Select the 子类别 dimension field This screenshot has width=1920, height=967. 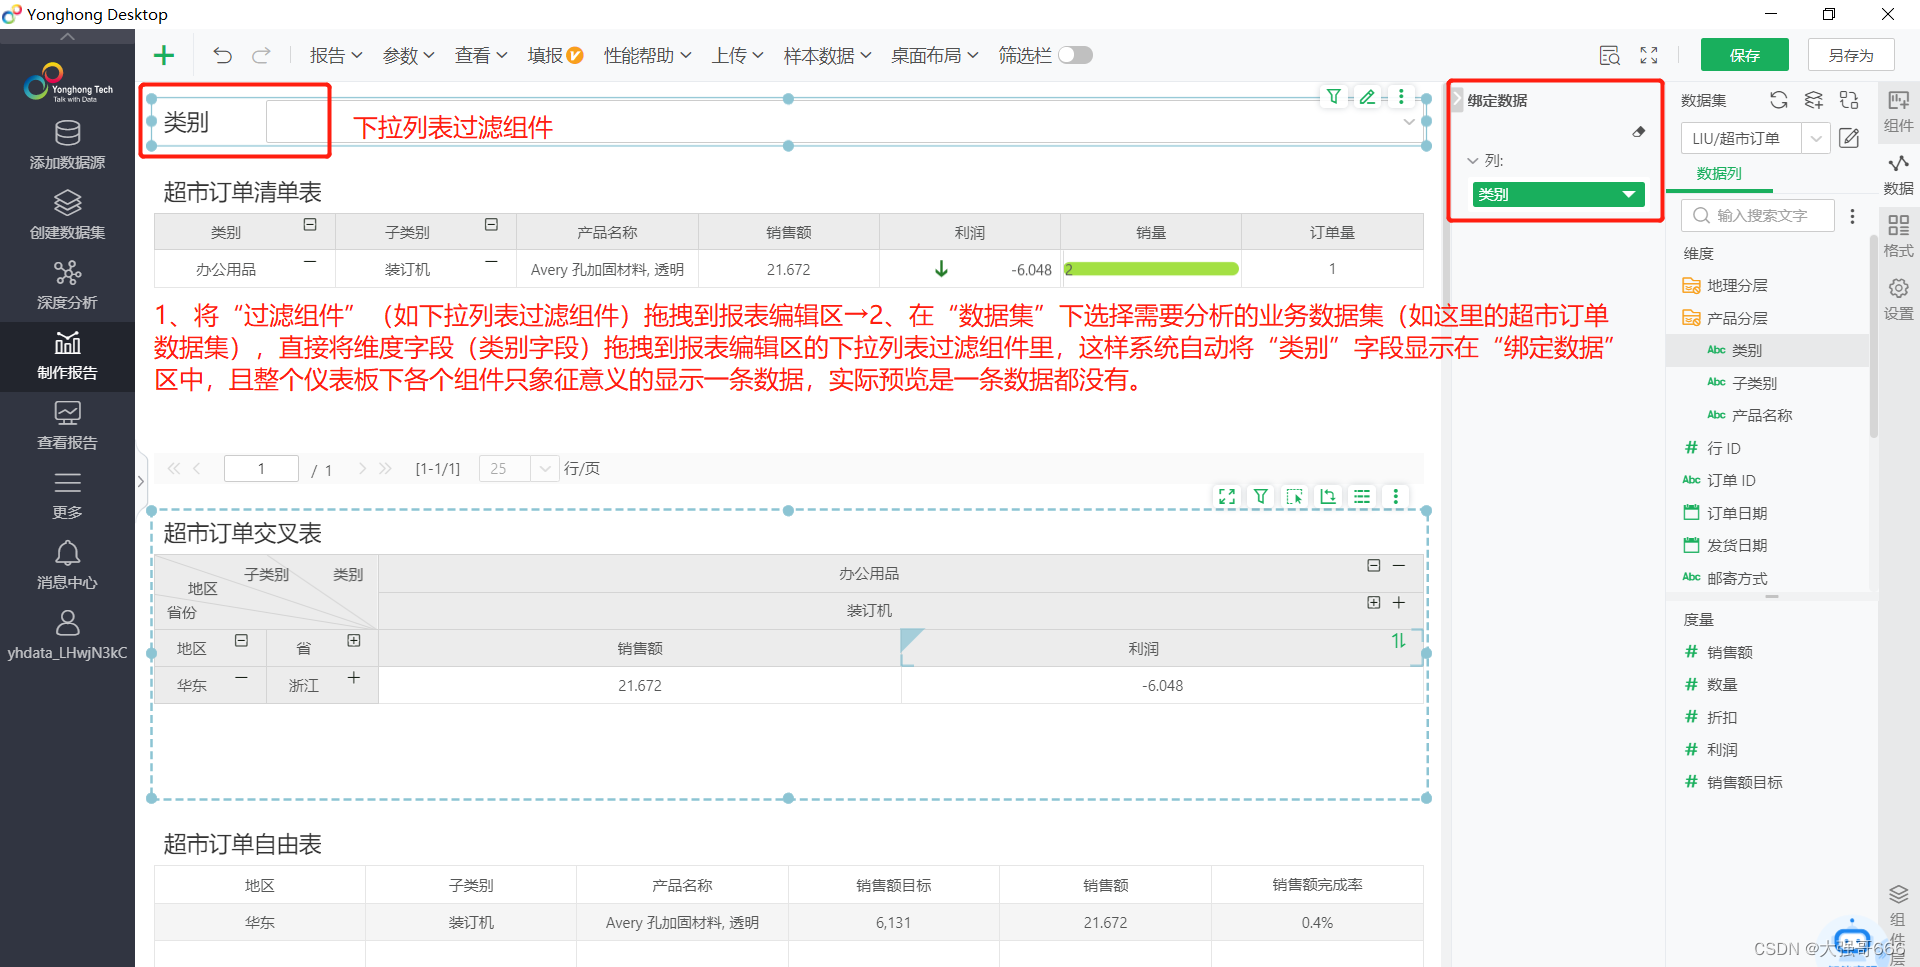click(x=1754, y=383)
